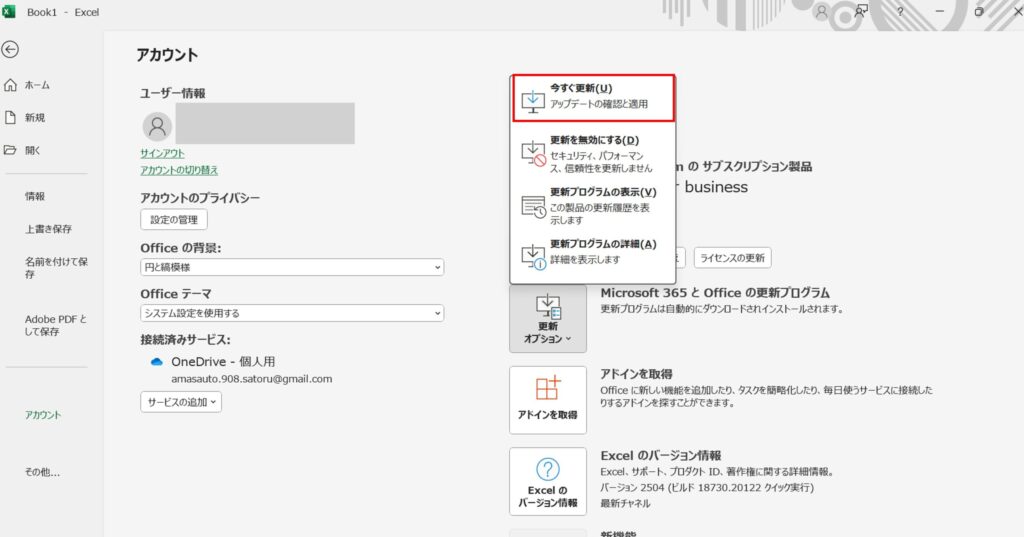The width and height of the screenshot is (1024, 537).
Task: Select アカウント in sidebar
Action: [42, 415]
